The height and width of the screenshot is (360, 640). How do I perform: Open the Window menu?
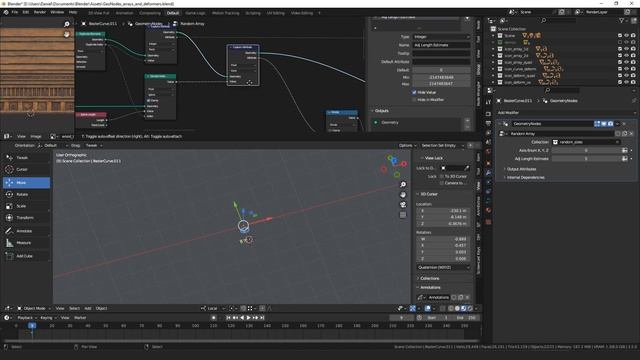click(x=57, y=12)
